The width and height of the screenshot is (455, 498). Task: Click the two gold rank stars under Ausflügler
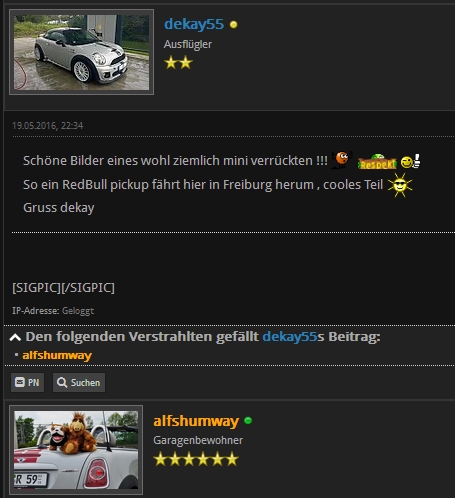(178, 63)
